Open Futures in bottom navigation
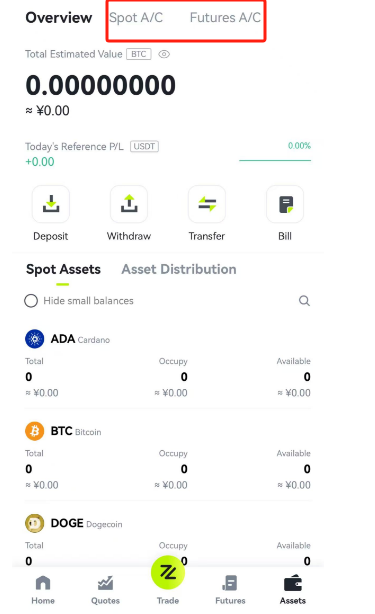Viewport: 375px width, 614px height. pyautogui.click(x=230, y=590)
